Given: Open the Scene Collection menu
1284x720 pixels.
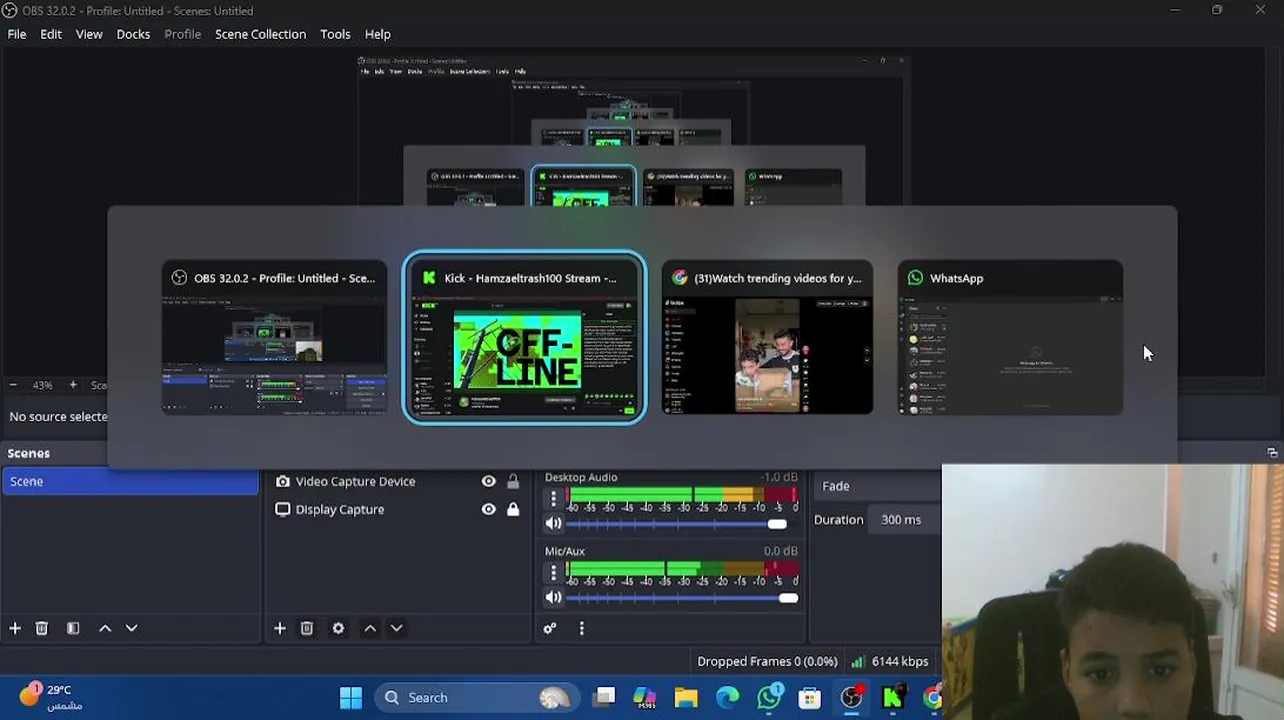Looking at the screenshot, I should click(x=260, y=34).
